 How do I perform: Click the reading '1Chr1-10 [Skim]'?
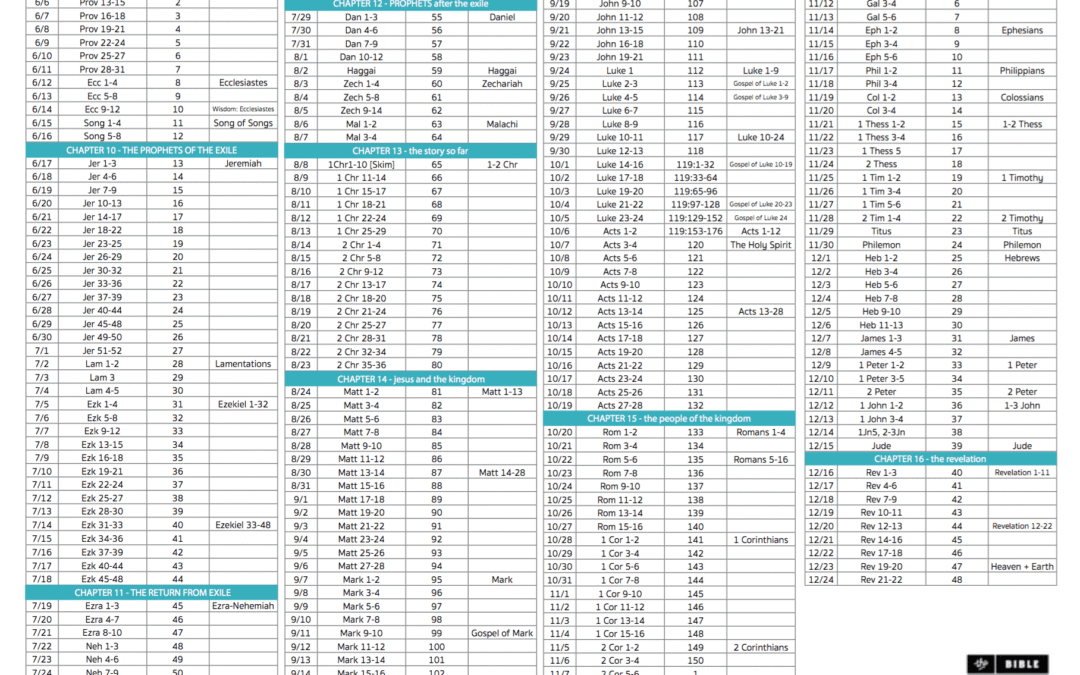[361, 165]
